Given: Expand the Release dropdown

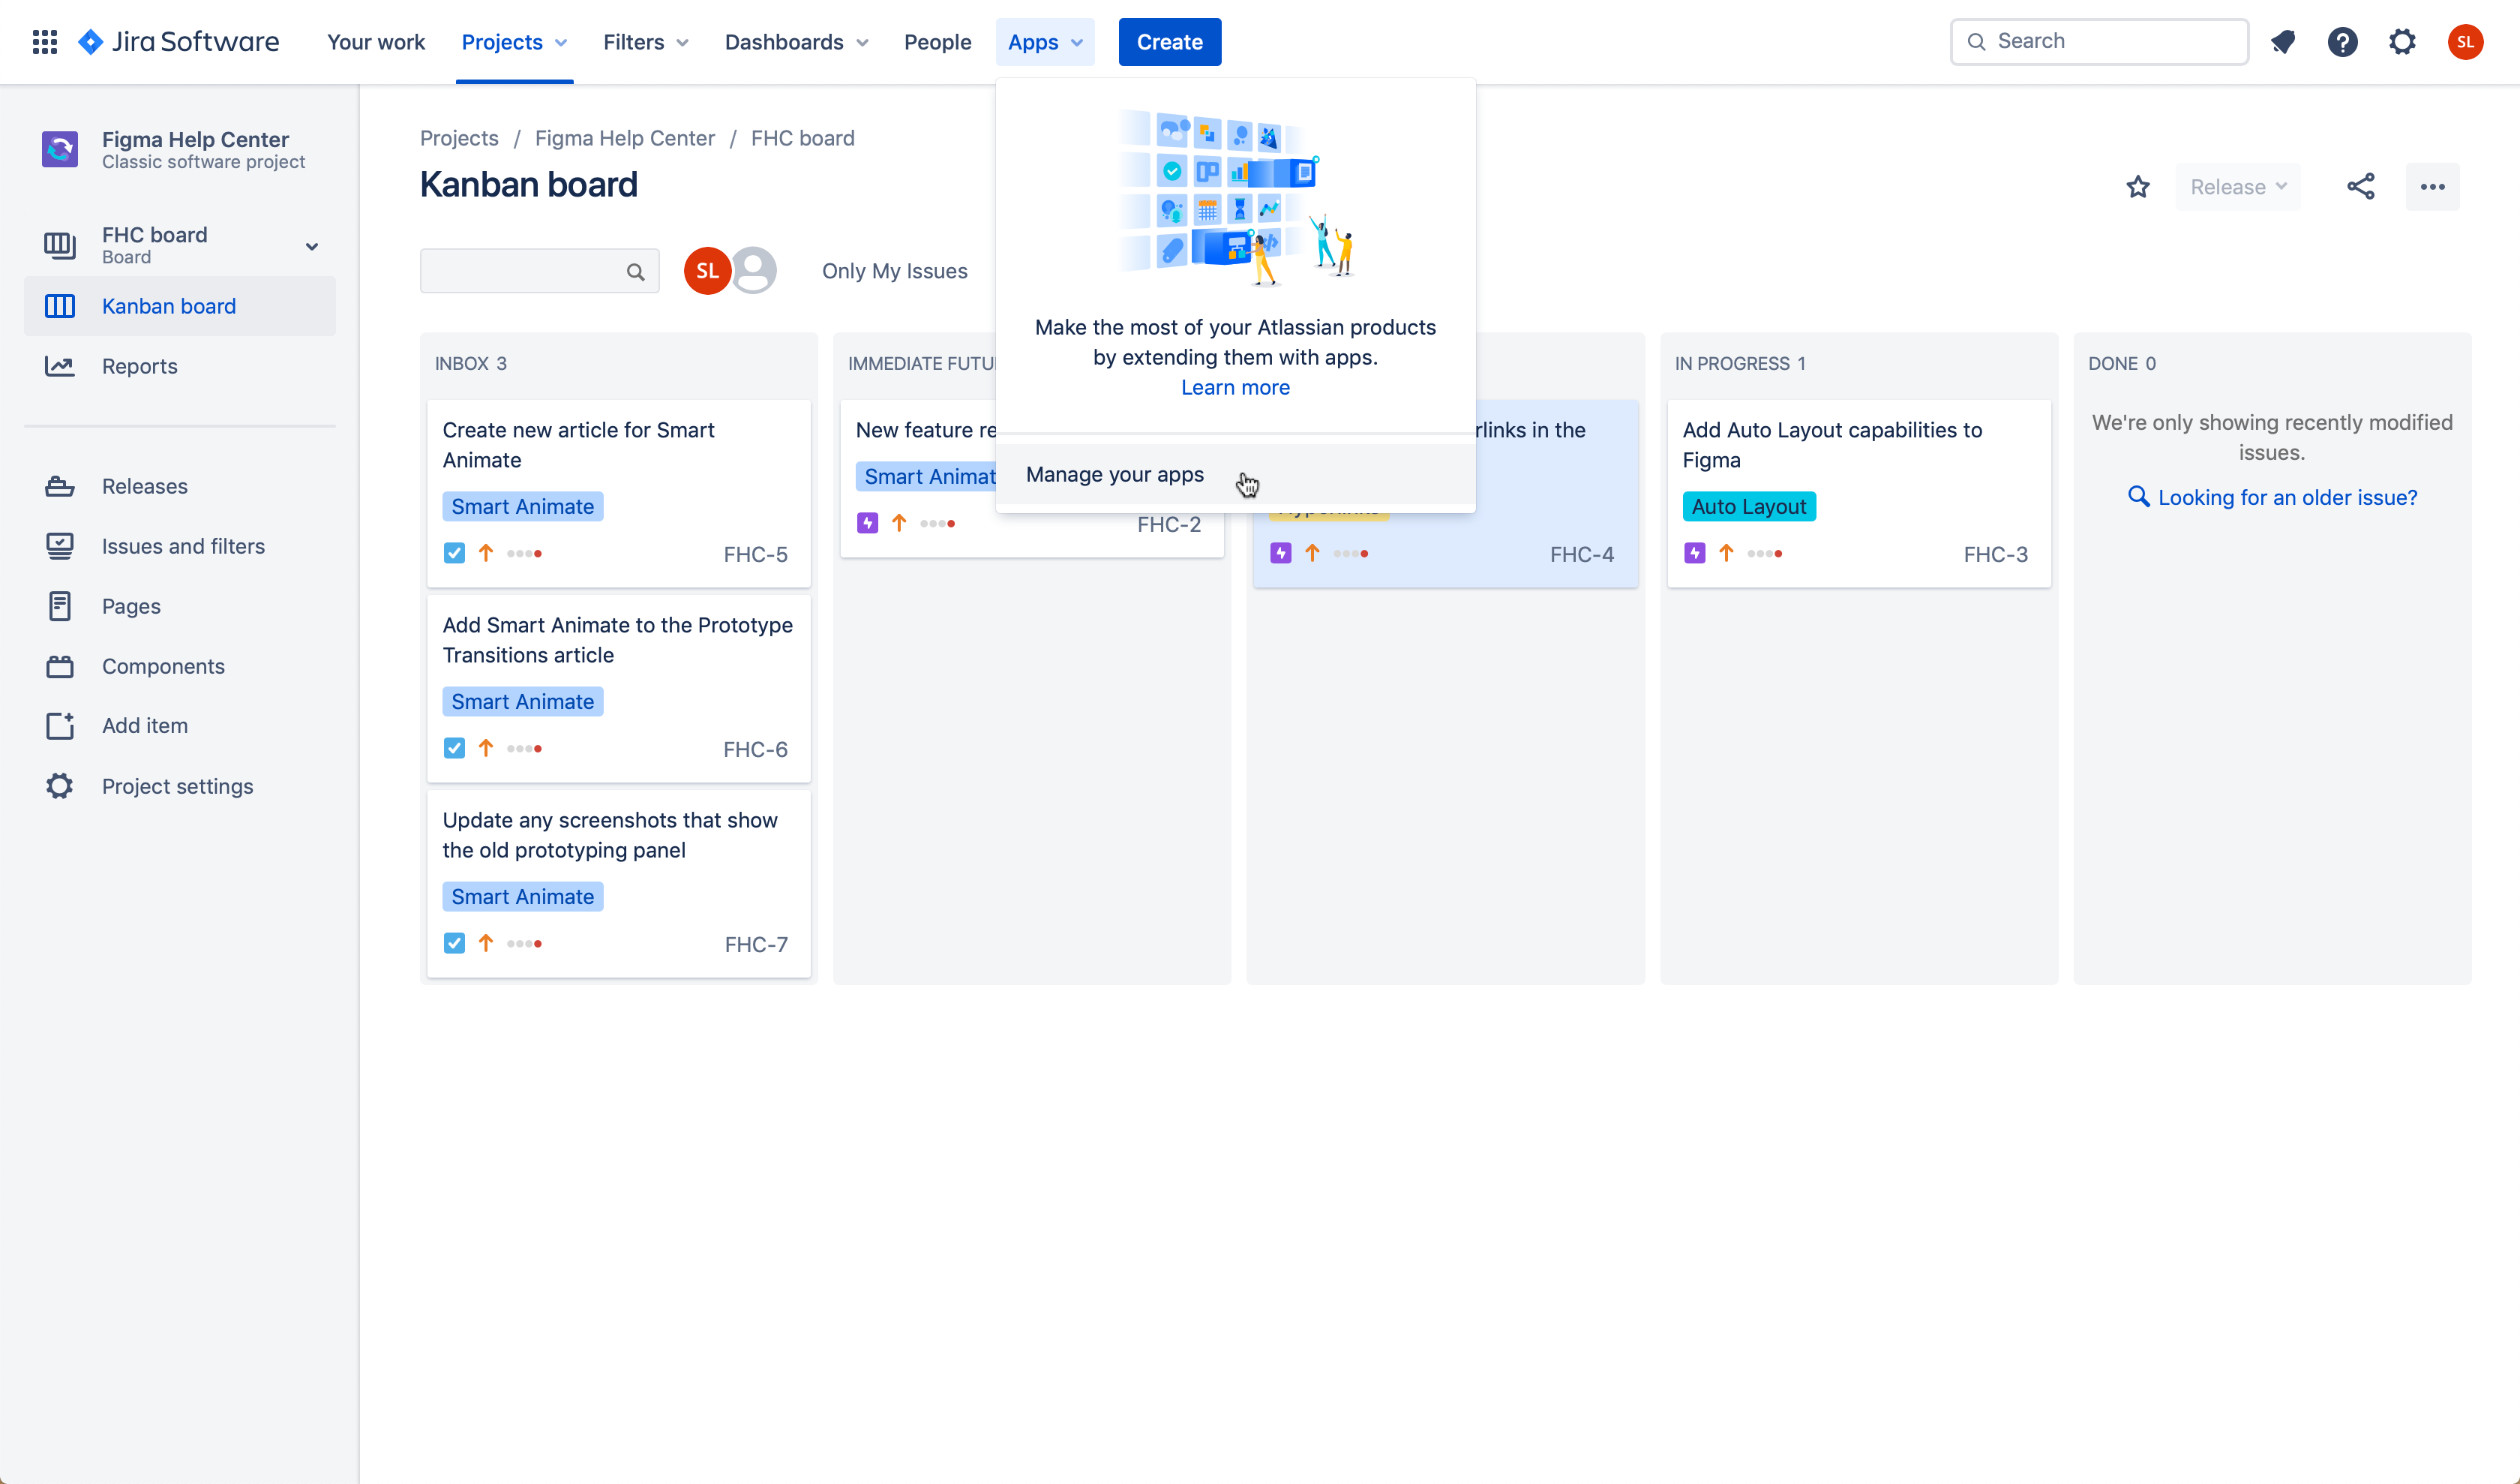Looking at the screenshot, I should pyautogui.click(x=2237, y=187).
